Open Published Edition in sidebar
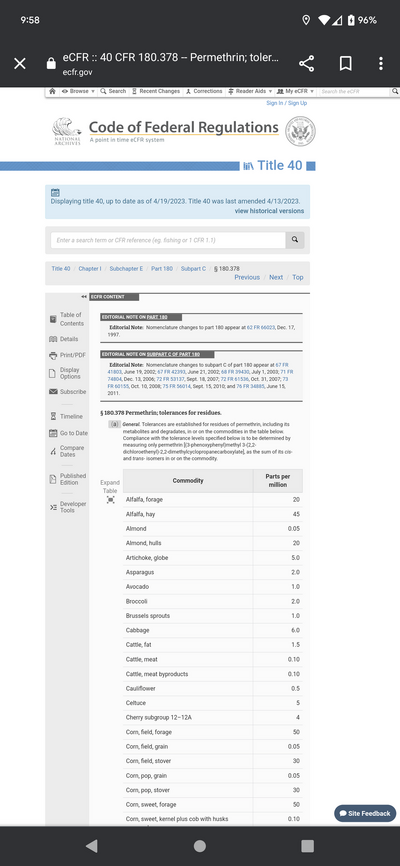400x866 pixels. 67,479
